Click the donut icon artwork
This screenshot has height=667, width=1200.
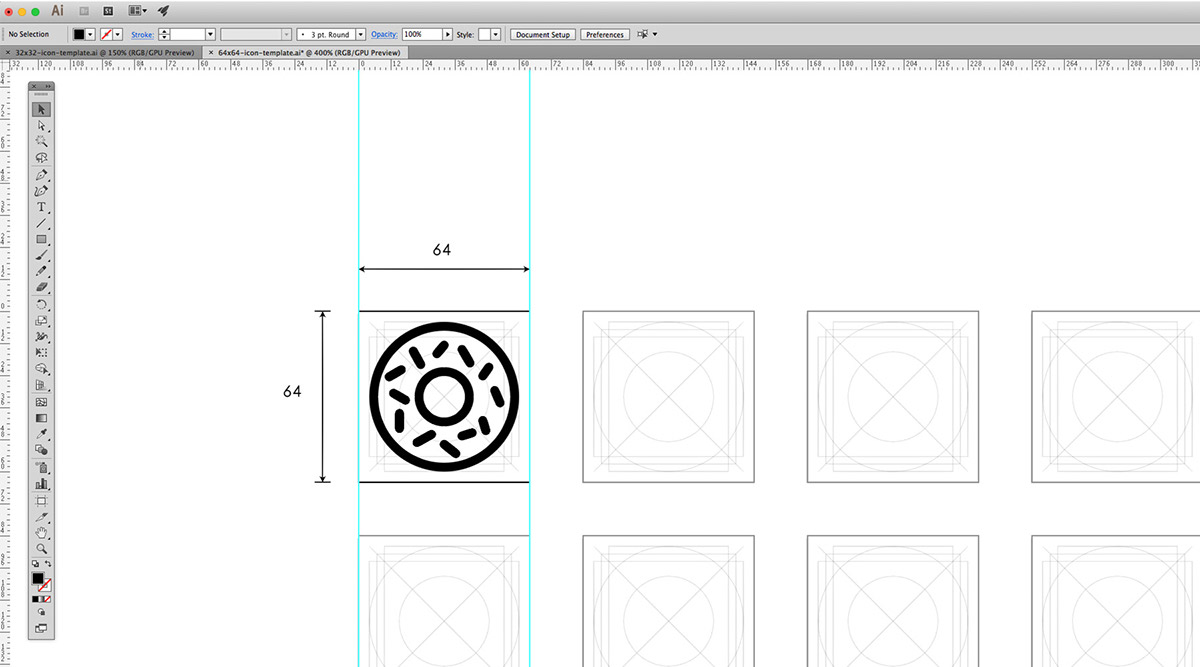pos(444,397)
